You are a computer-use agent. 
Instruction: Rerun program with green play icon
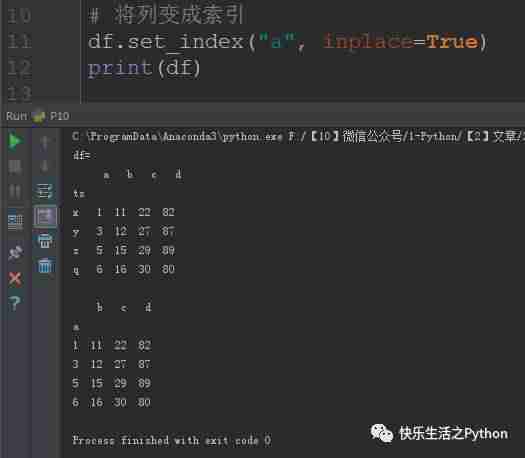(15, 141)
